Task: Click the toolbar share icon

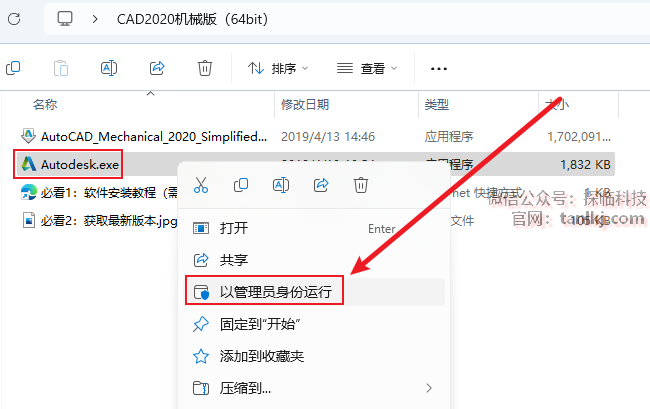Action: [157, 68]
